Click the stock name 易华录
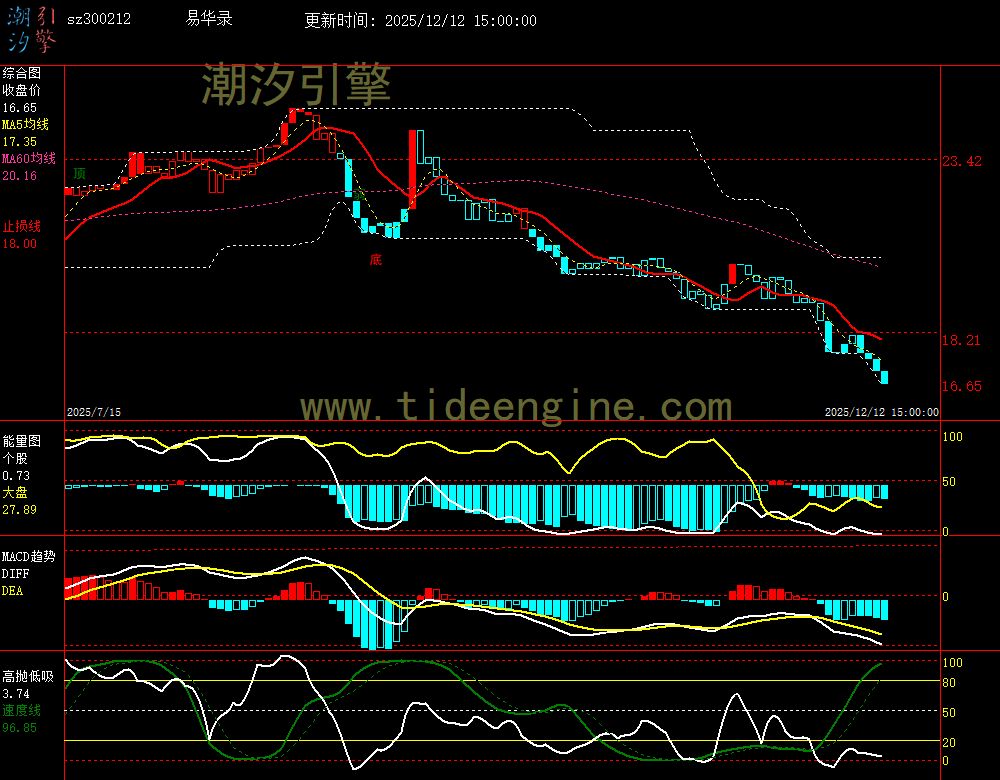Image resolution: width=1000 pixels, height=780 pixels. pyautogui.click(x=209, y=19)
